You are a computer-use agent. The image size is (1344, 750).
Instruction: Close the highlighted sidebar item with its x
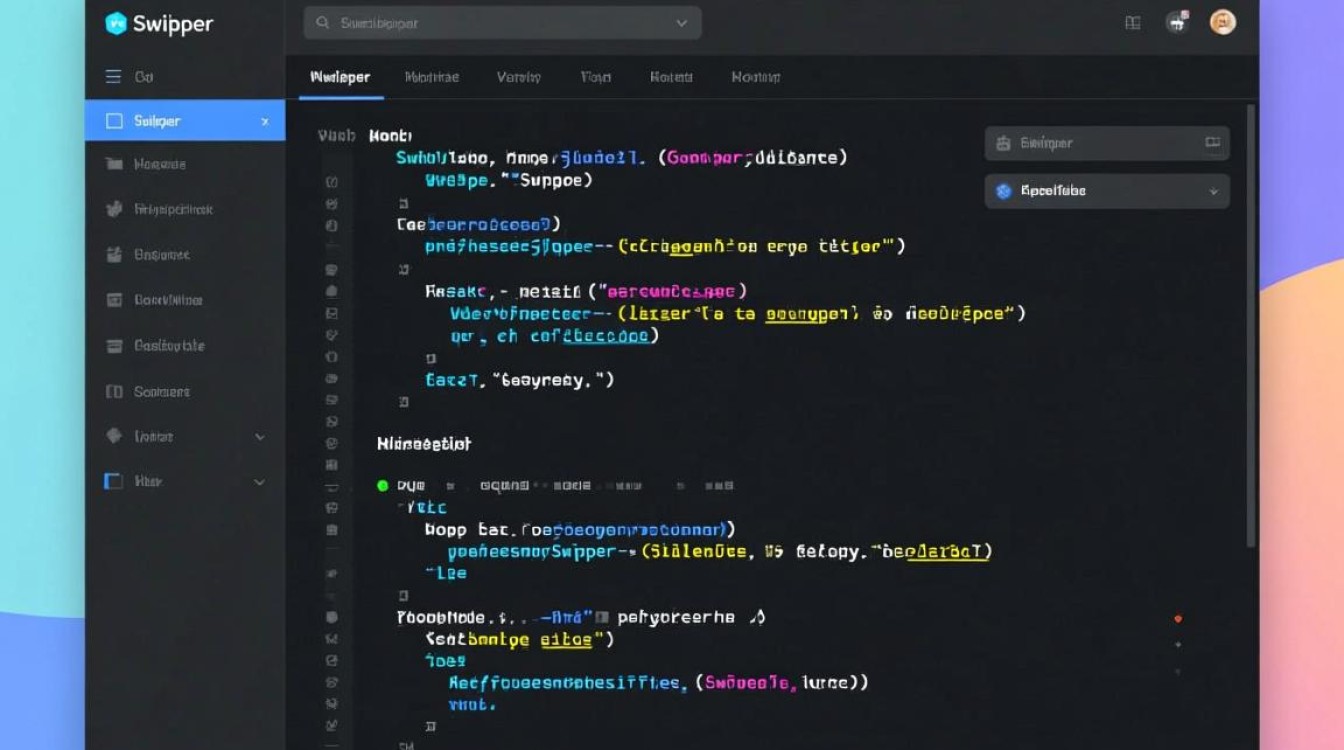point(265,121)
